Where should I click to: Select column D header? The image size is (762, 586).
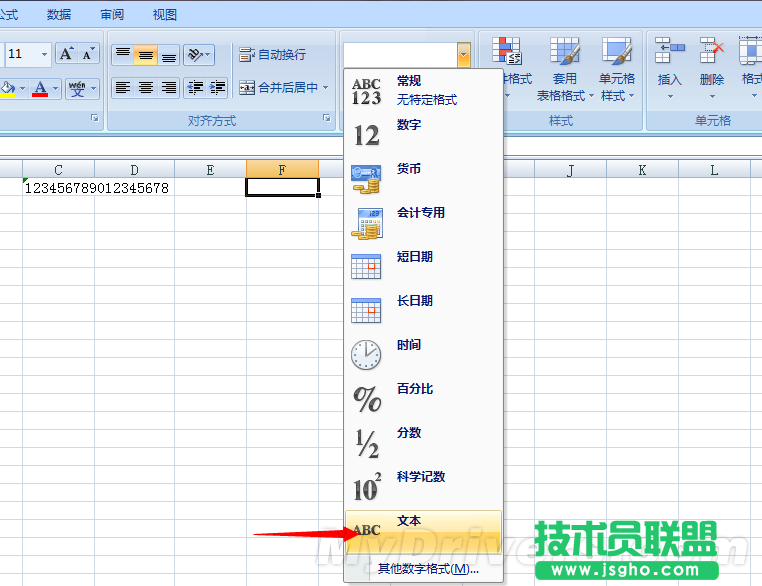point(134,170)
